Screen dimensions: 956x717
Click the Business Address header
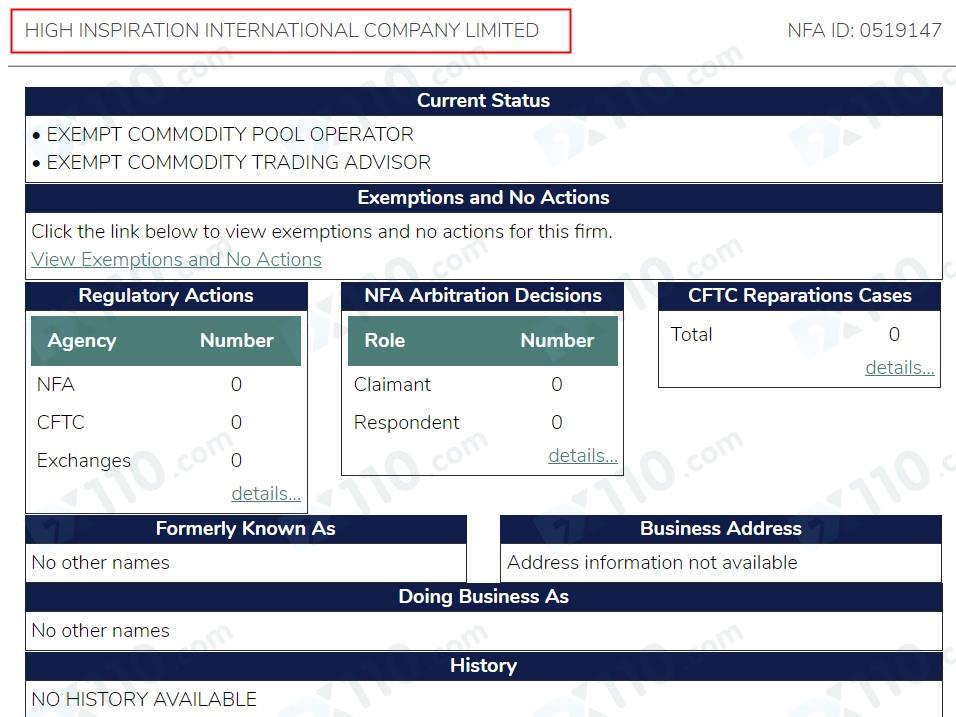(x=721, y=529)
